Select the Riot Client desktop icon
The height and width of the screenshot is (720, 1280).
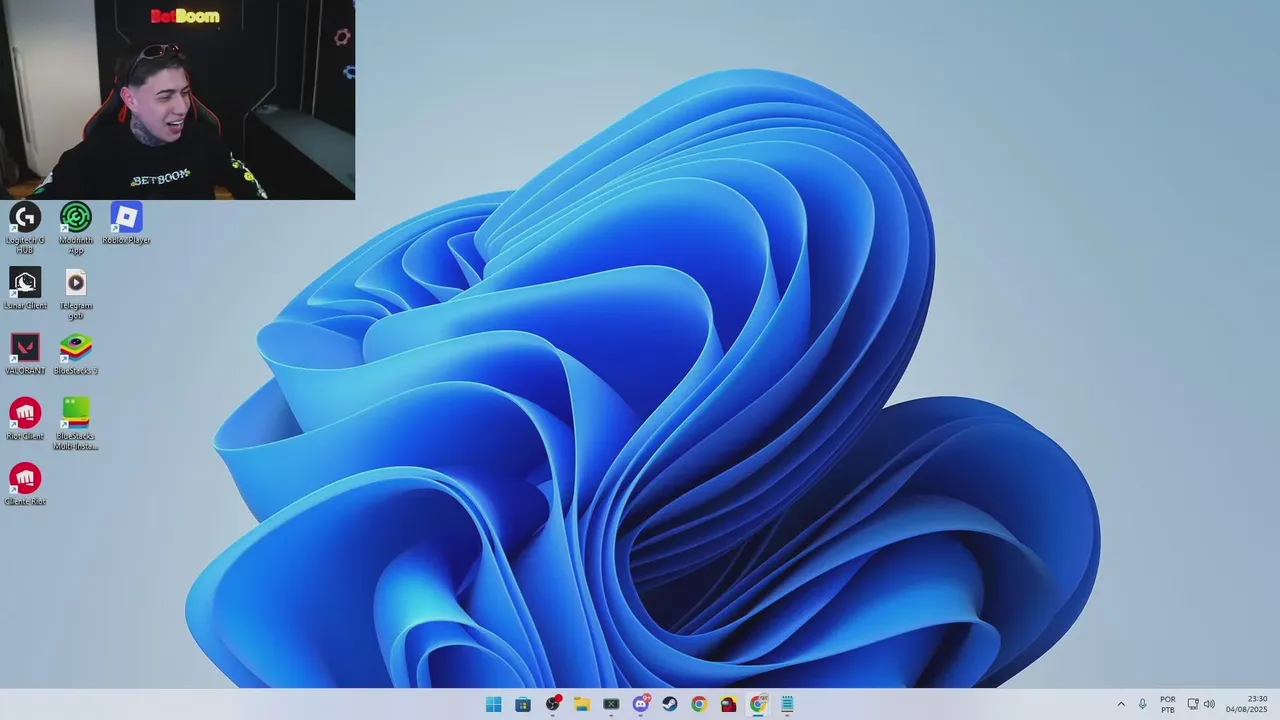25,419
